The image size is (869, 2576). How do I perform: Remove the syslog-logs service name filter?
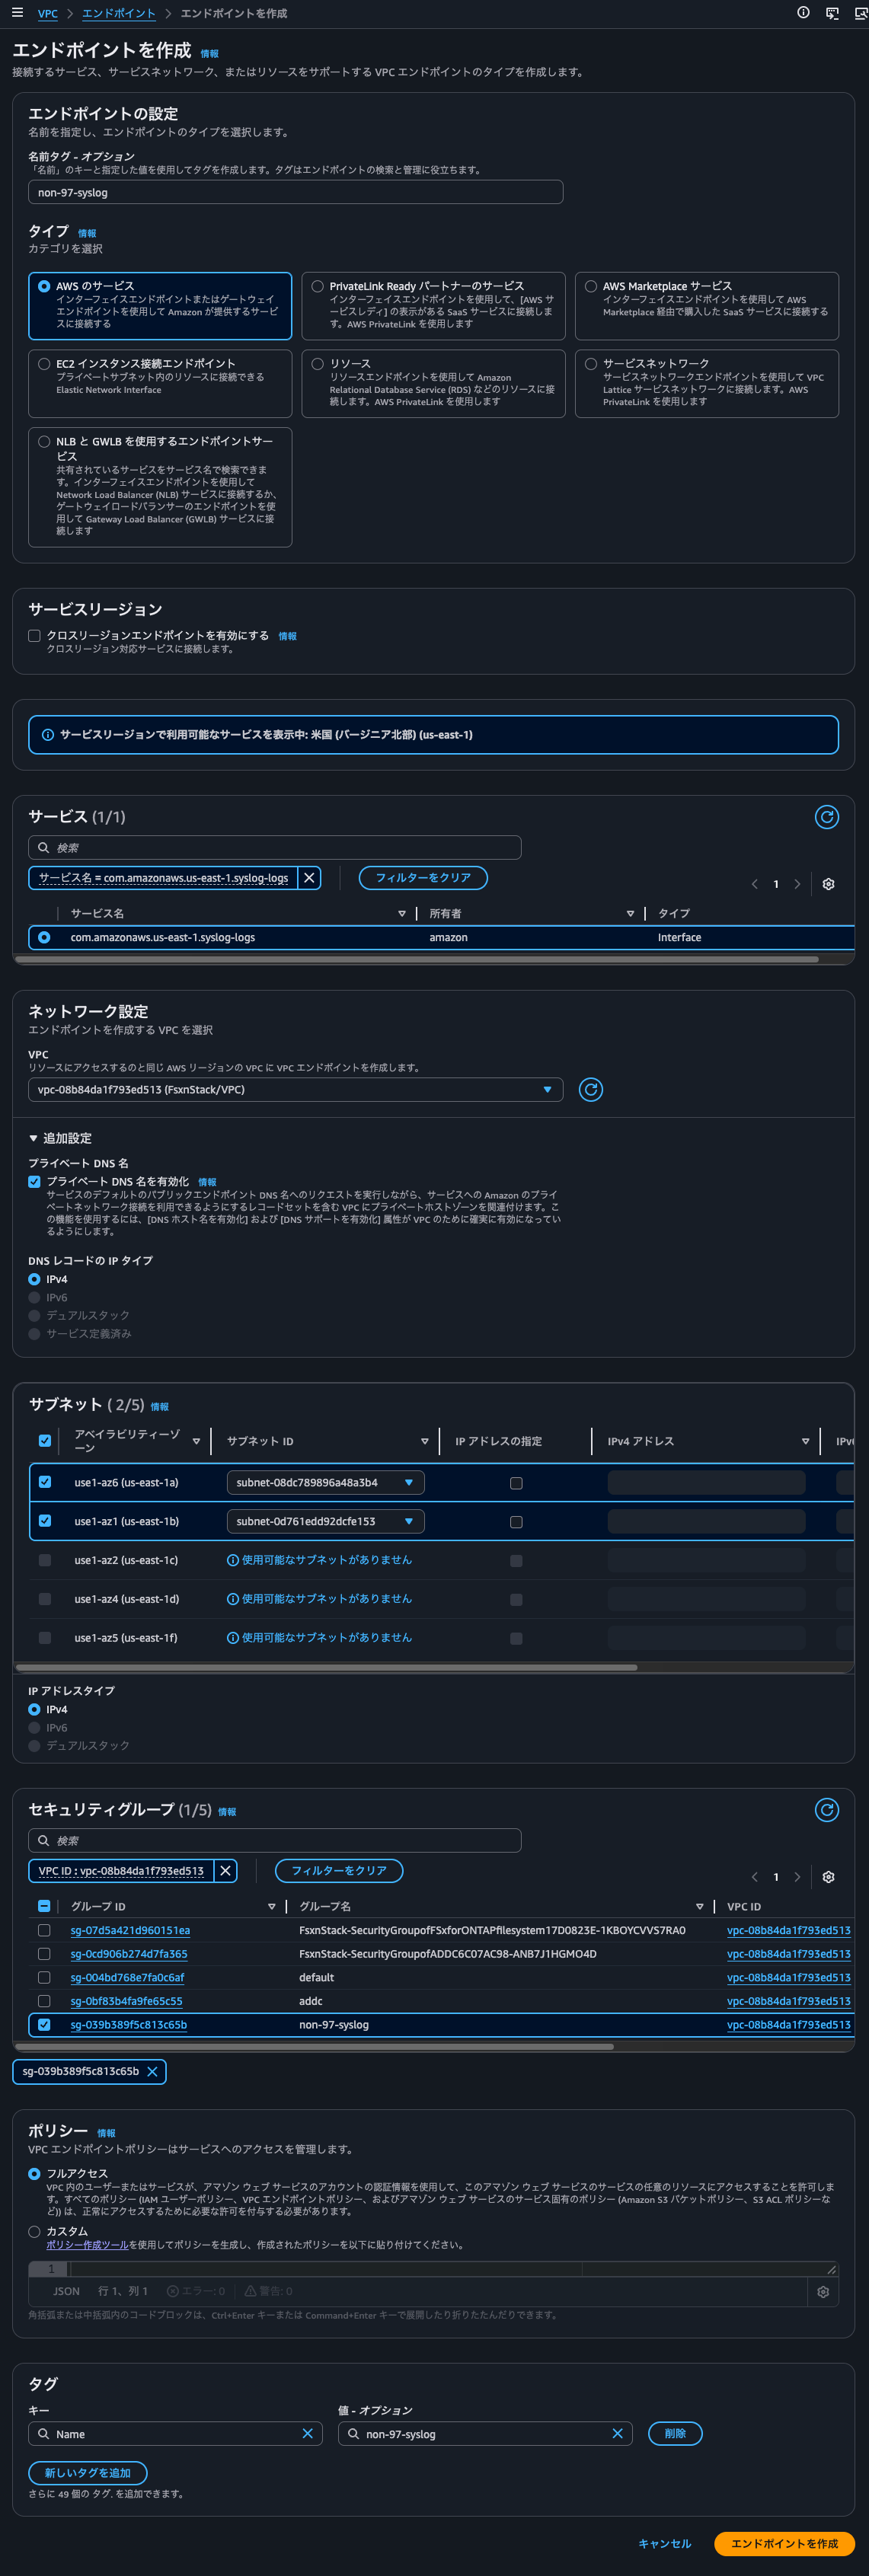click(x=309, y=877)
